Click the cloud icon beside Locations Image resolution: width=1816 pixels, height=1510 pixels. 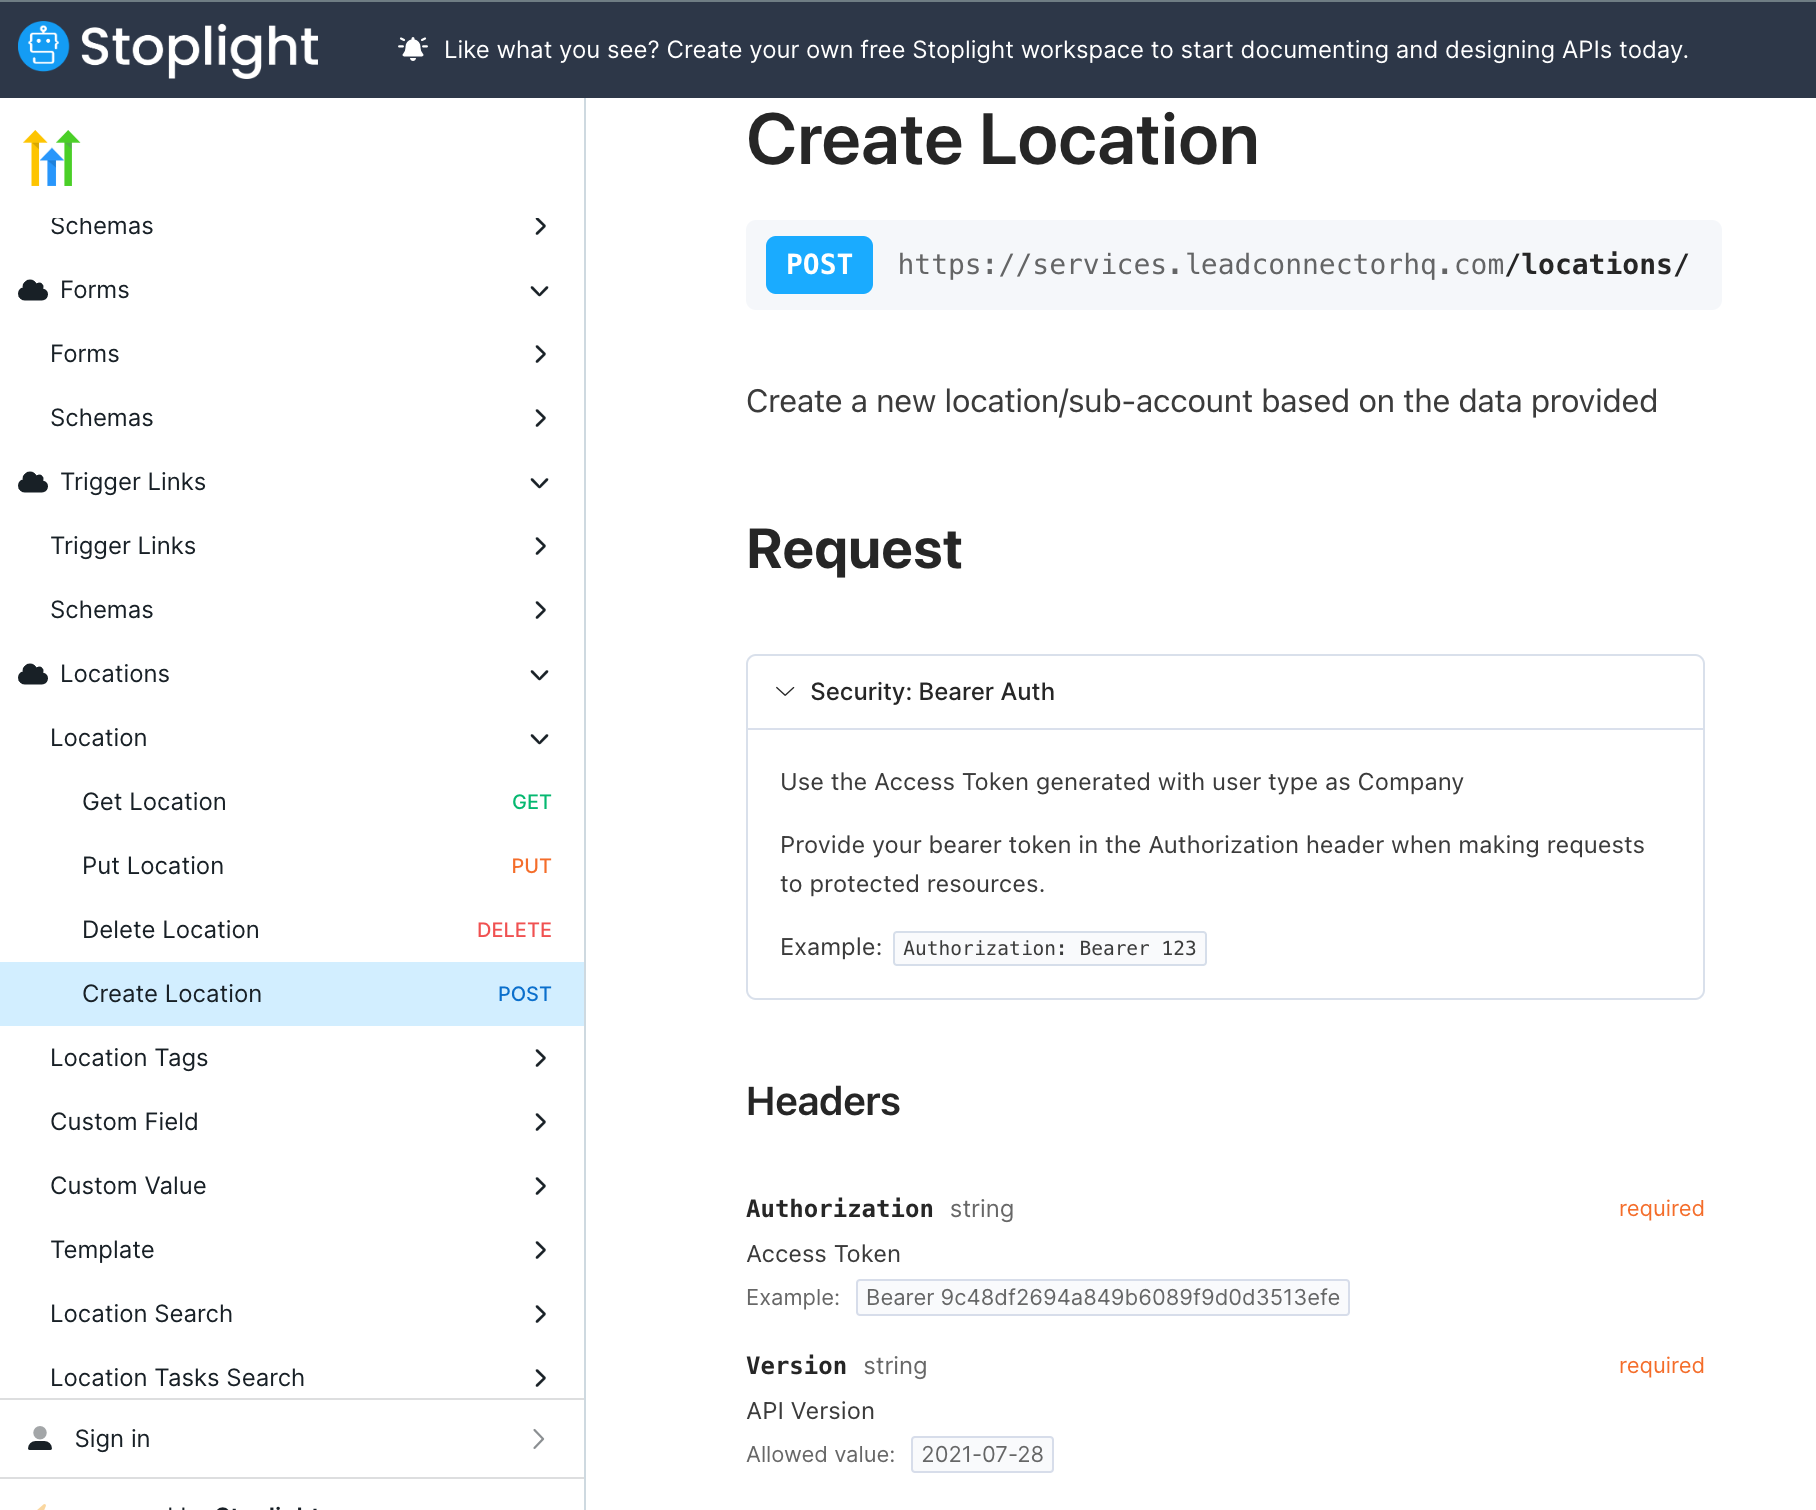33,674
